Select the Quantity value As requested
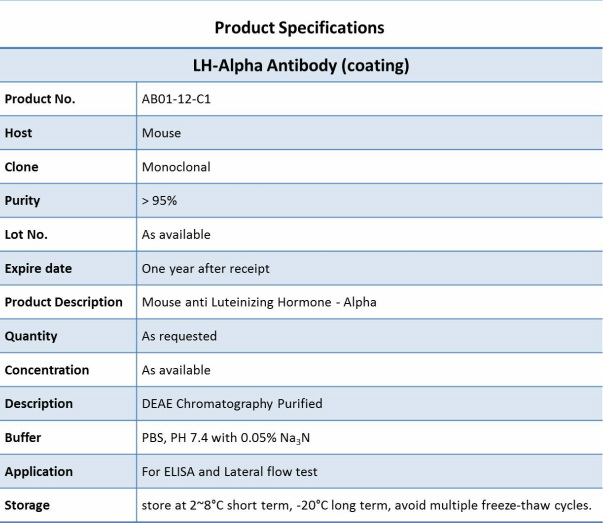The width and height of the screenshot is (603, 523). 179,336
